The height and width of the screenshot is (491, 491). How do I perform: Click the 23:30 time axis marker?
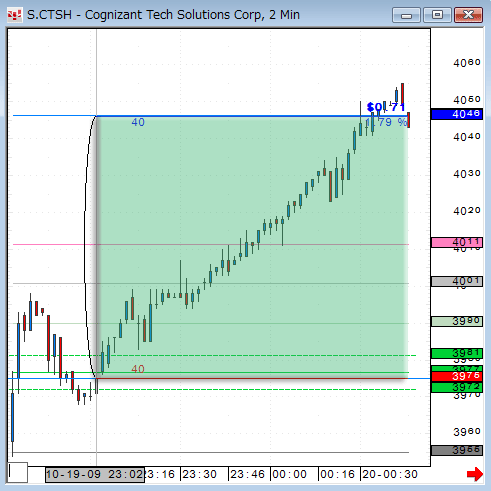pos(199,474)
